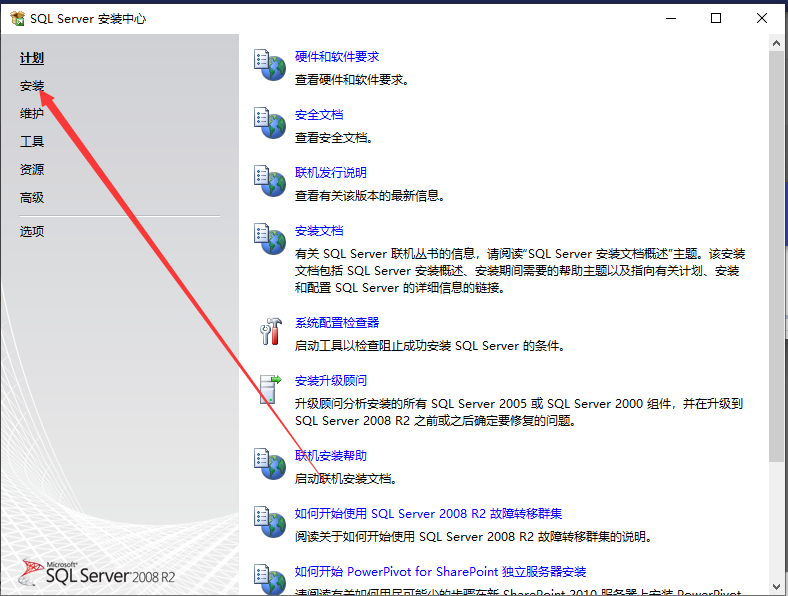The height and width of the screenshot is (596, 788).
Task: Launch the 系统配置检查器 link
Action: [x=337, y=323]
